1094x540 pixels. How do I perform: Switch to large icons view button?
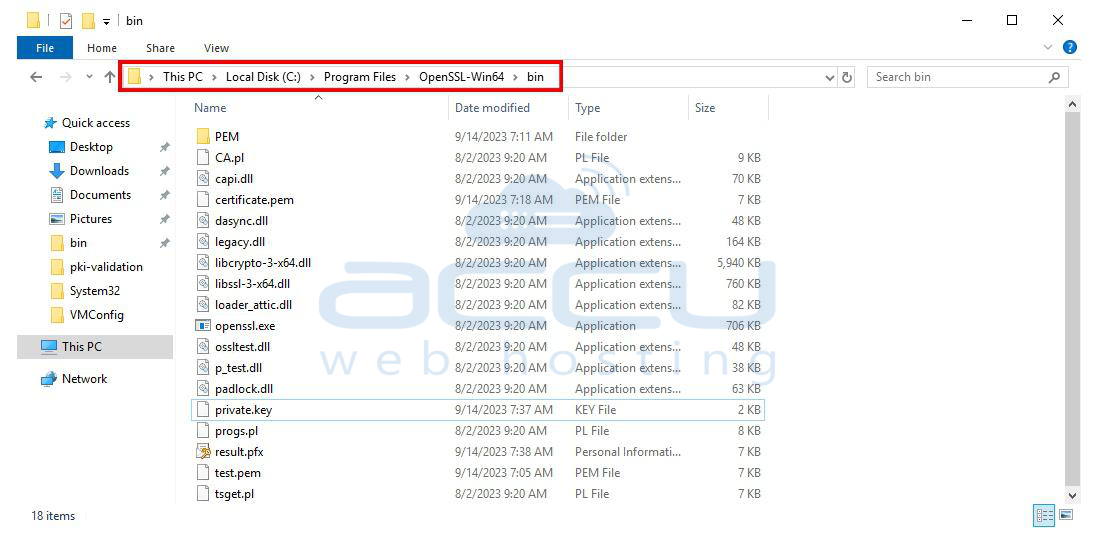point(1066,516)
